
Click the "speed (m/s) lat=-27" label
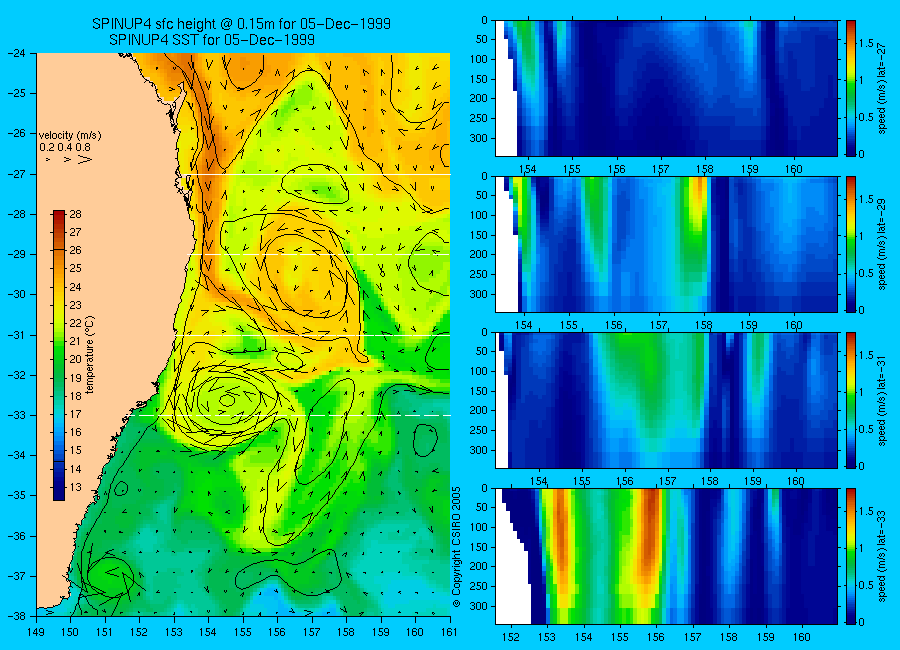coord(883,88)
